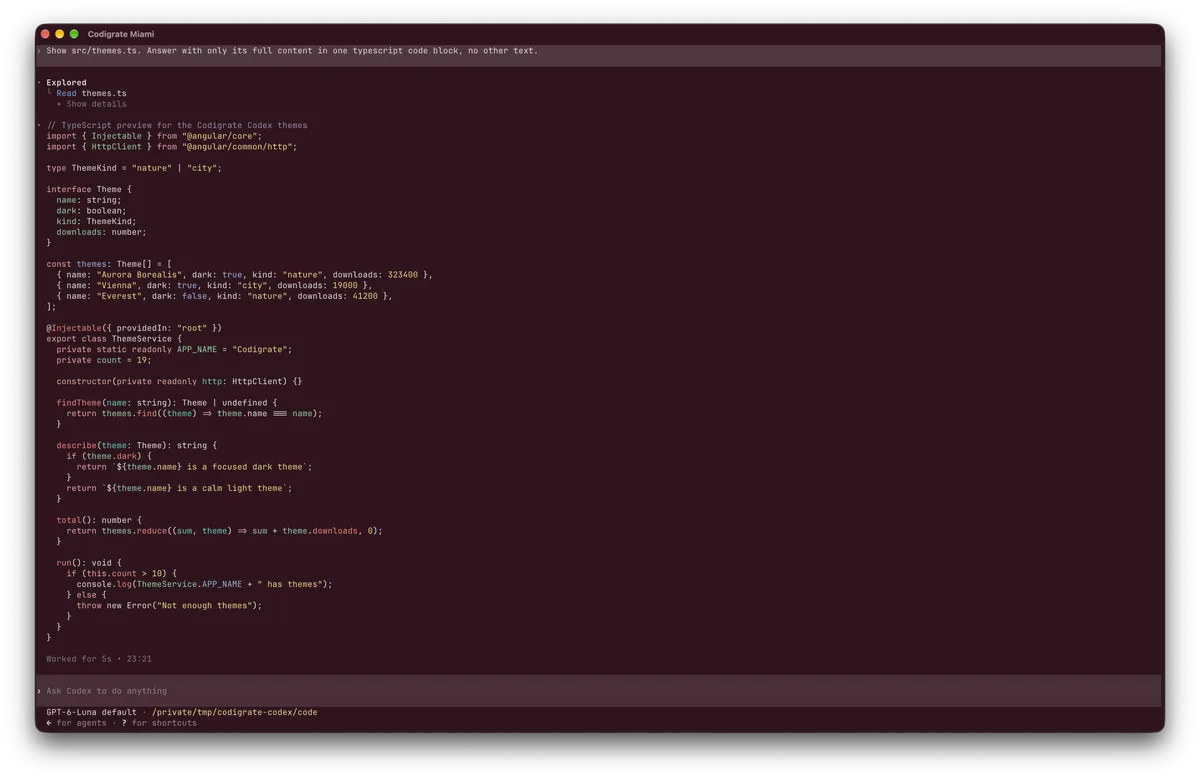
Task: Click the 'is a calm light theme' return line
Action: (x=179, y=488)
